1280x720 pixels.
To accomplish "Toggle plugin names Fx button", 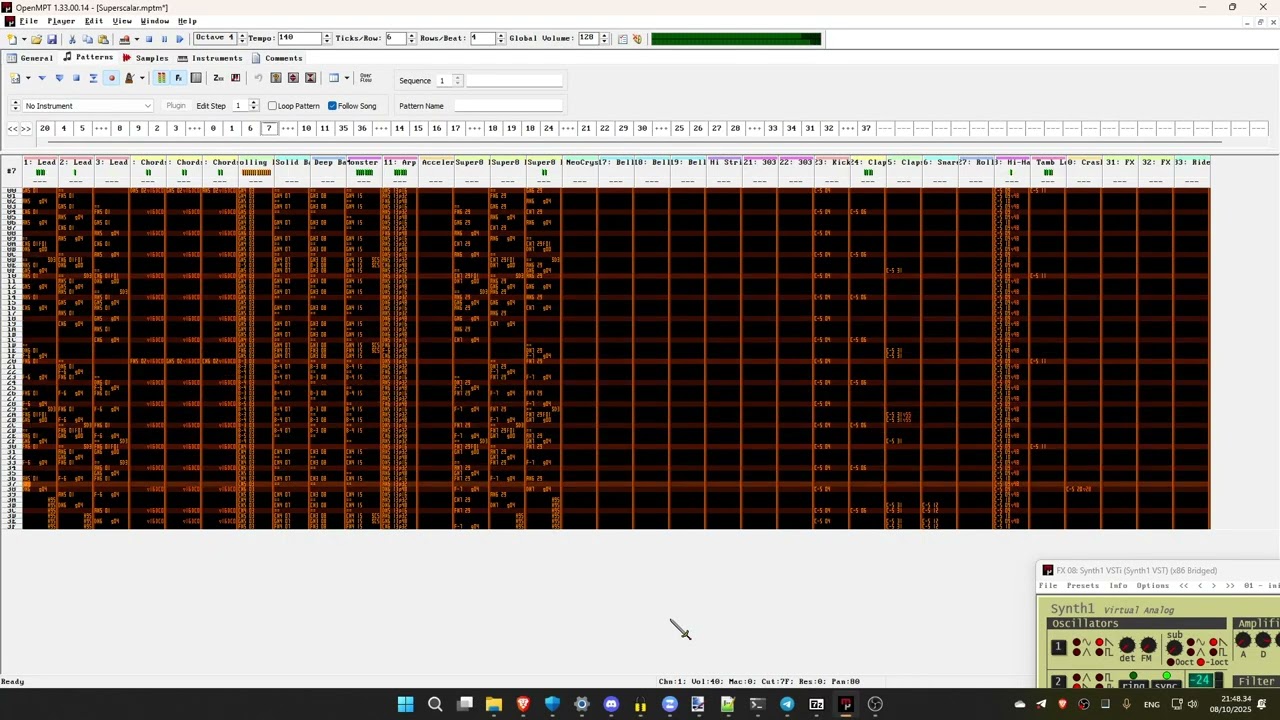I will [178, 78].
